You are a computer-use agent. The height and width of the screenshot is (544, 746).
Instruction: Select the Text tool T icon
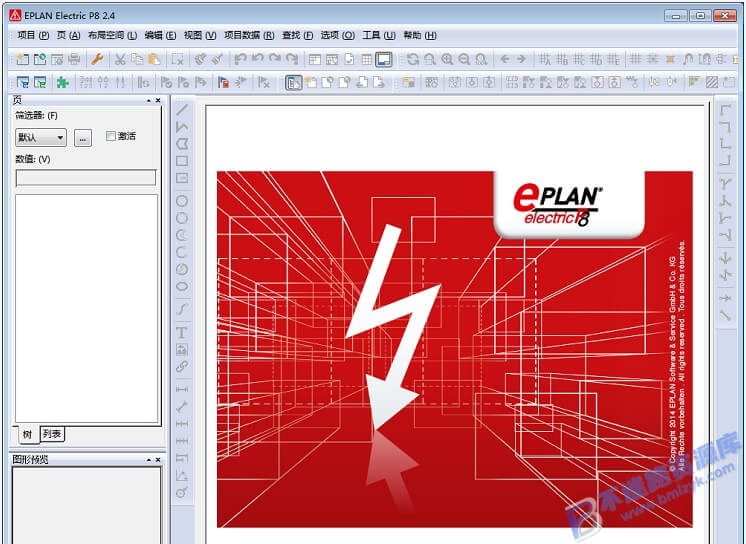182,332
